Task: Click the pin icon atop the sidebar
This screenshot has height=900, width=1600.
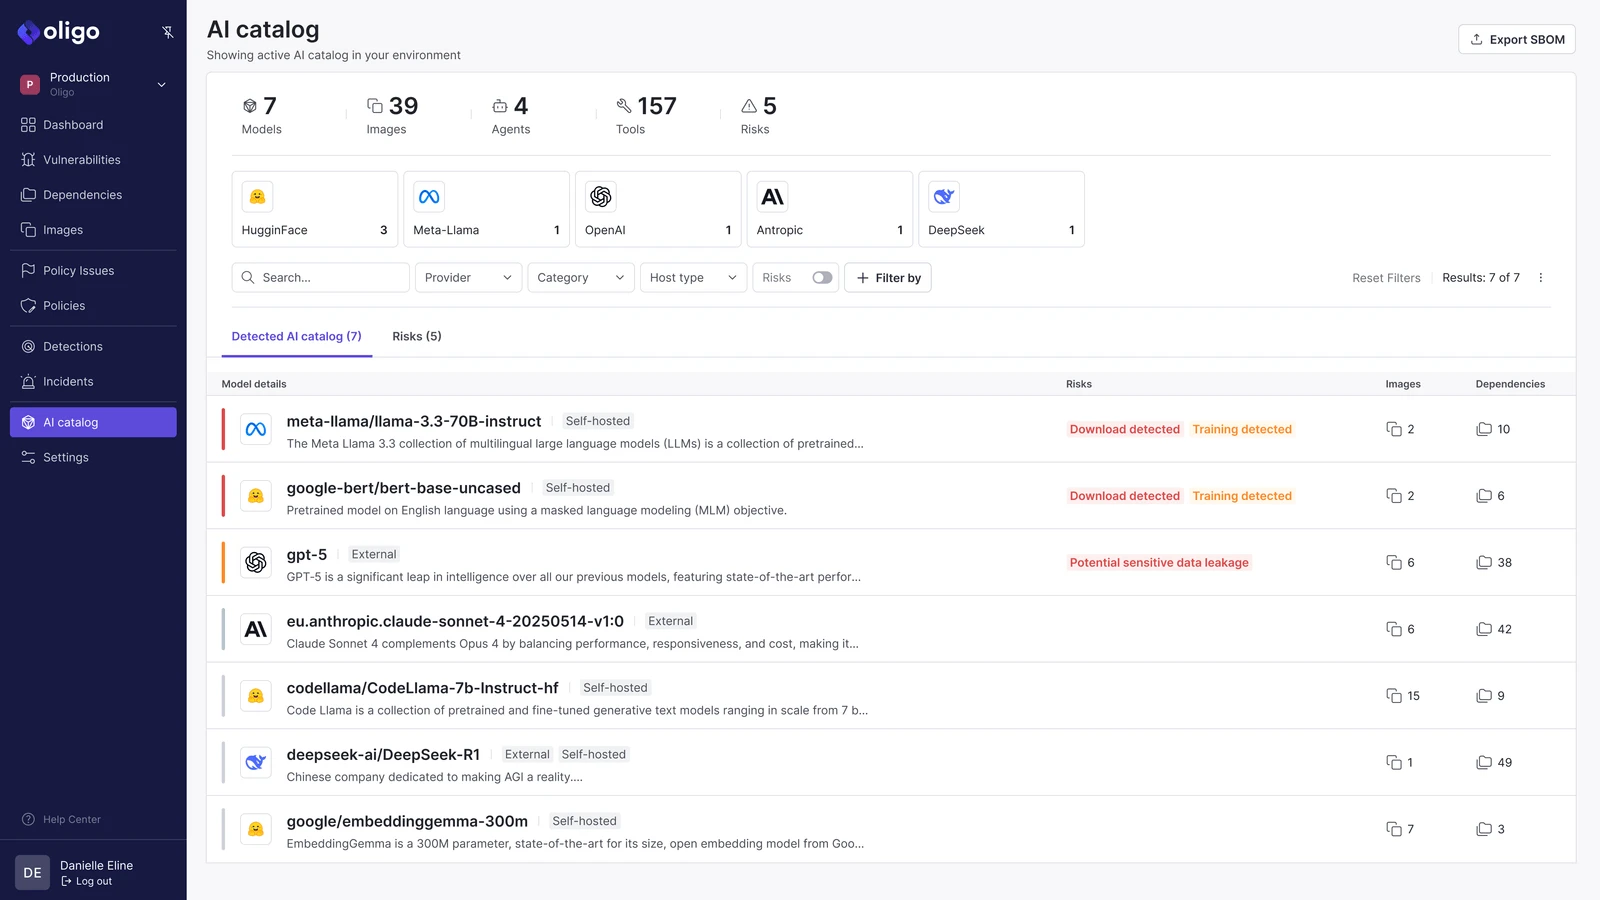Action: [x=168, y=32]
